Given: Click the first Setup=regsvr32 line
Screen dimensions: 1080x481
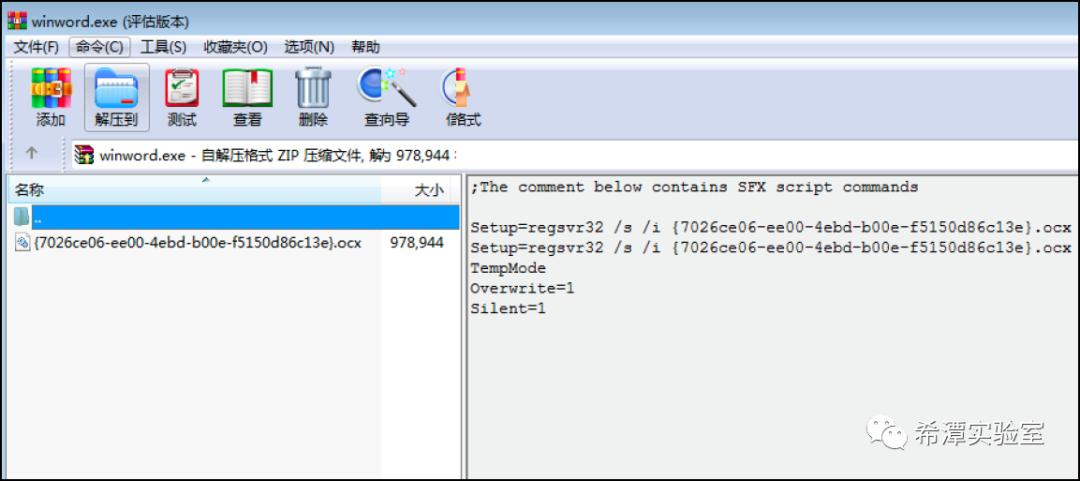Looking at the screenshot, I should coord(771,227).
